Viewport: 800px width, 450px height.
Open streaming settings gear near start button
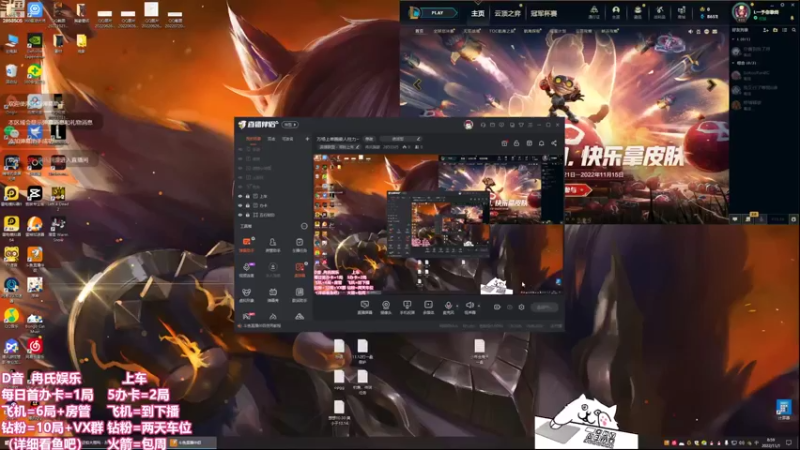point(521,307)
